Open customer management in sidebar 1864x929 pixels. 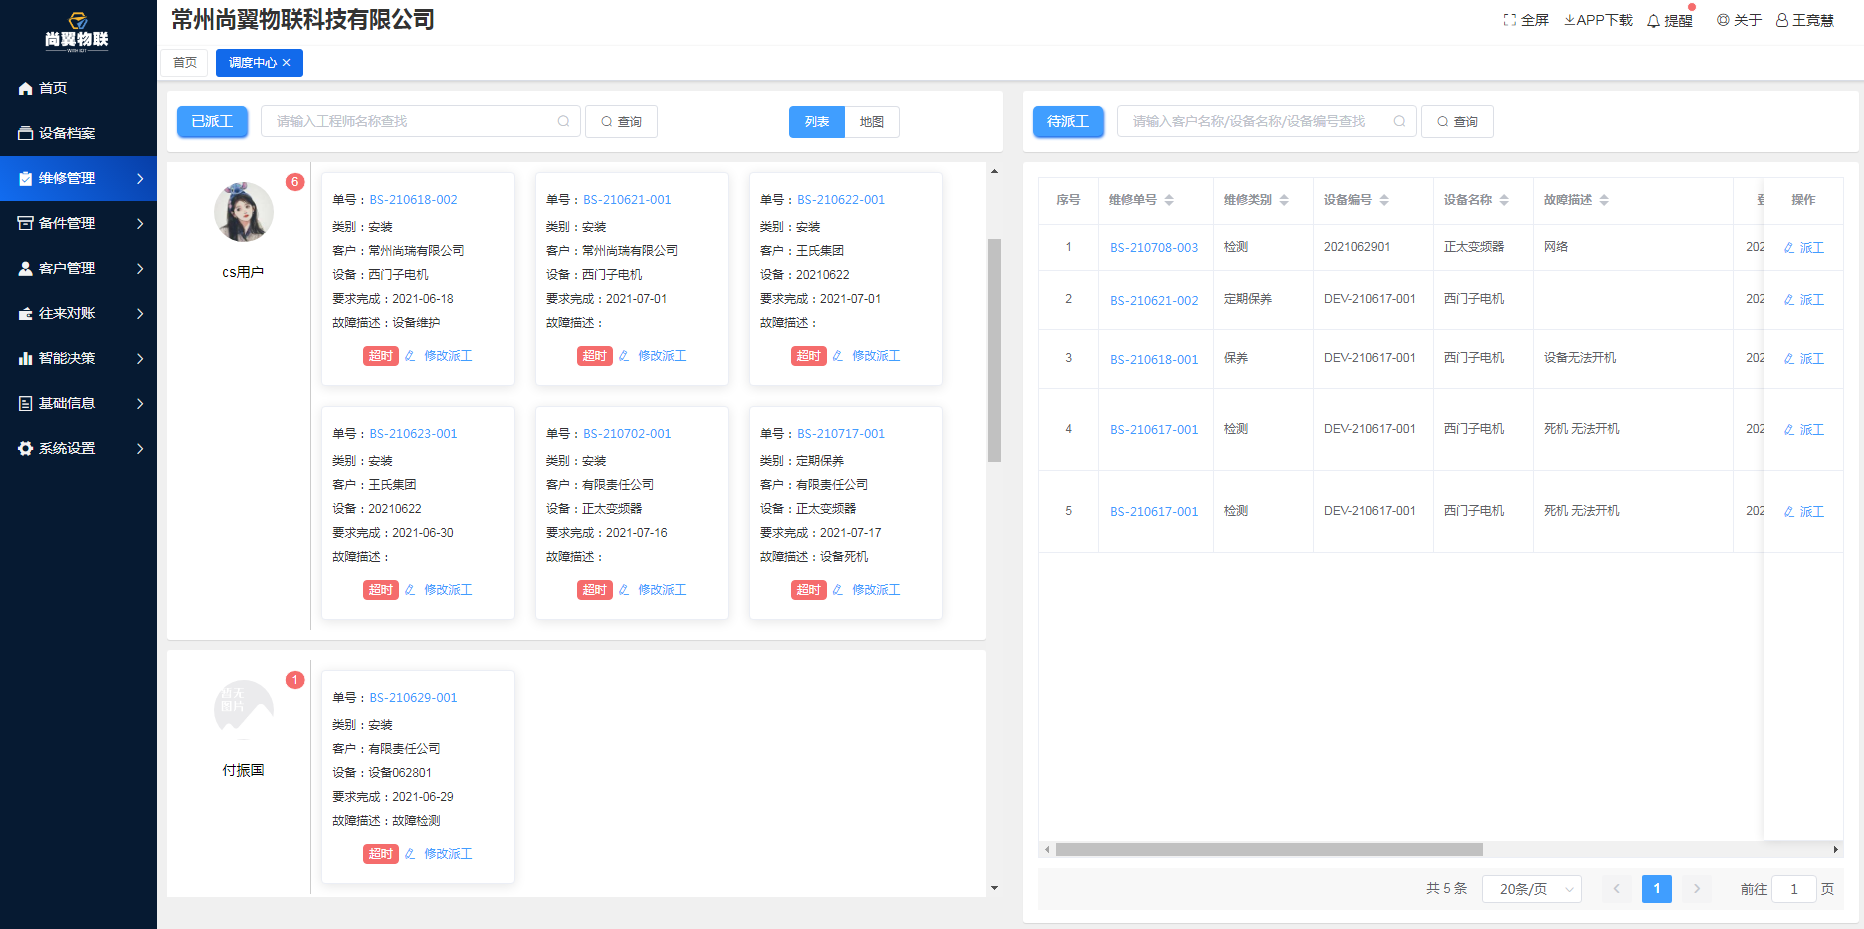tap(78, 268)
